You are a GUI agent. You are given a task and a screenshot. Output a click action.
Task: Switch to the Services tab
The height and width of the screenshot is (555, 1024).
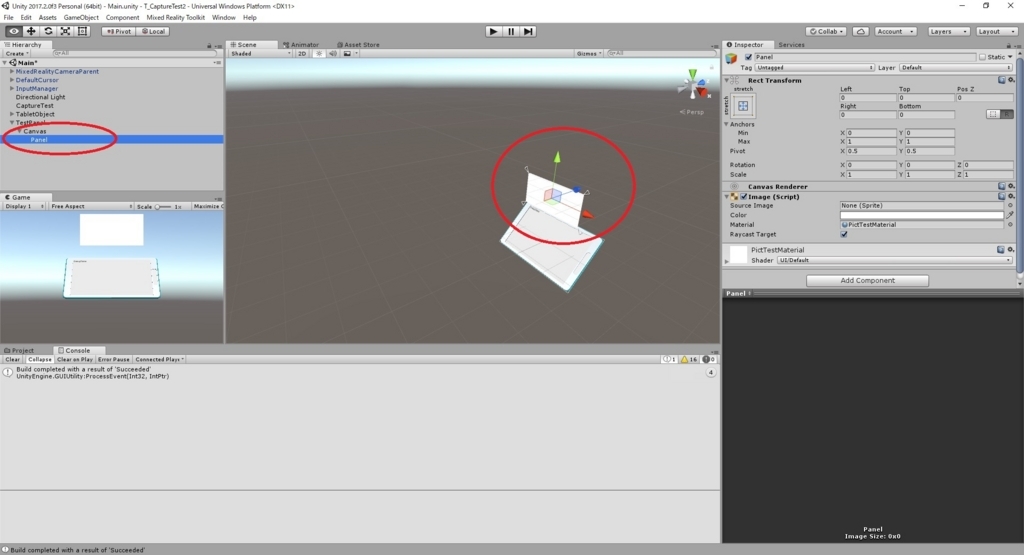792,45
